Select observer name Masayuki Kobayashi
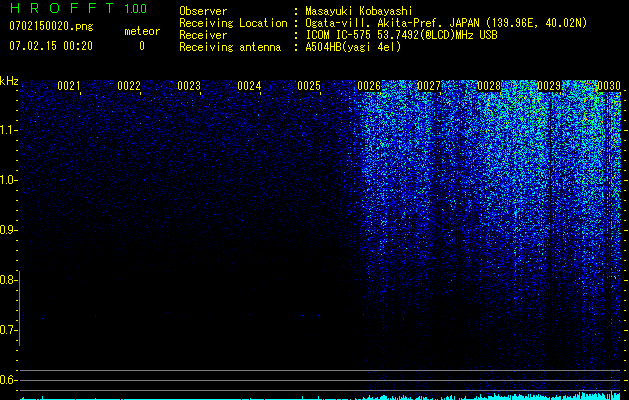 click(359, 11)
